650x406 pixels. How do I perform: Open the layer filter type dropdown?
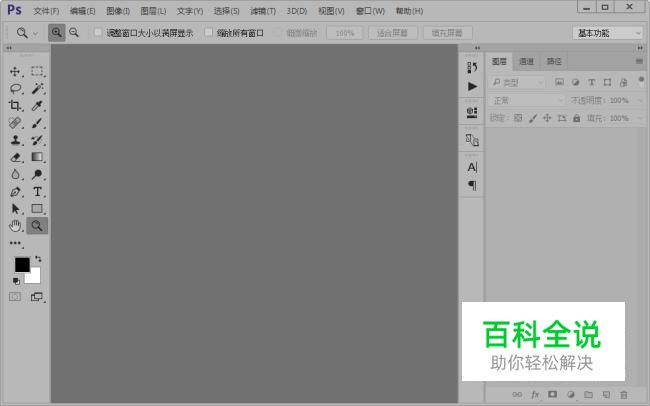[517, 83]
